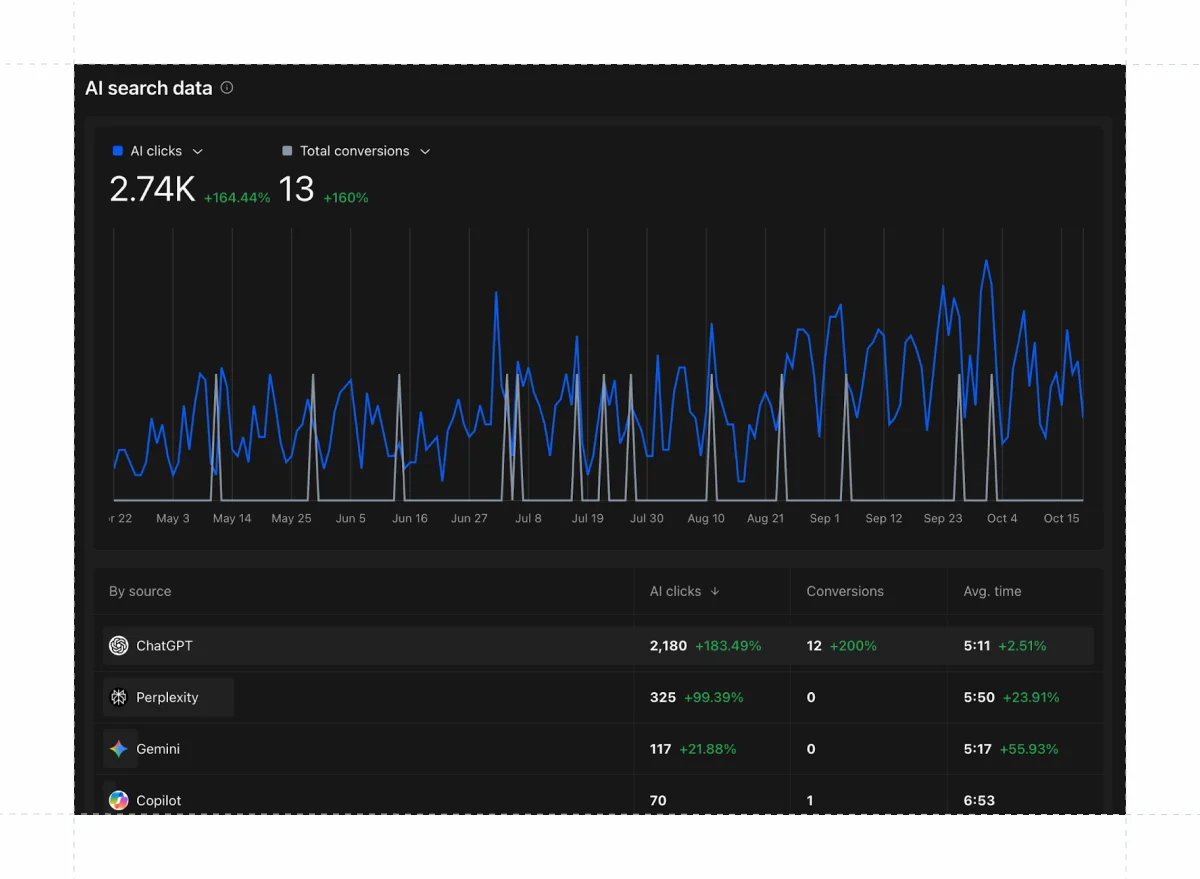
Task: Click the By source header label
Action: (139, 591)
